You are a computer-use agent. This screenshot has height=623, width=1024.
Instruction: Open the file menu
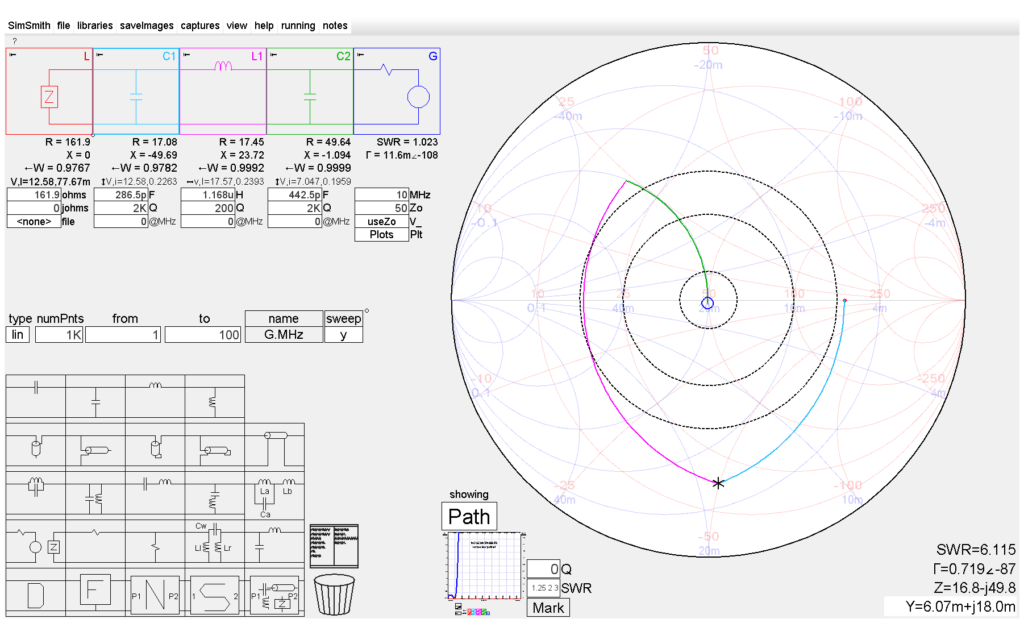pos(63,25)
